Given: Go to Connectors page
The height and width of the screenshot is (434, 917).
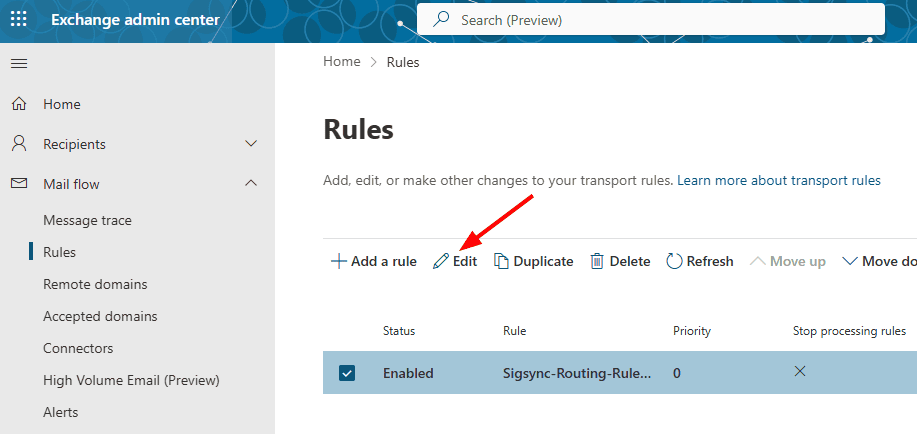Looking at the screenshot, I should (78, 348).
